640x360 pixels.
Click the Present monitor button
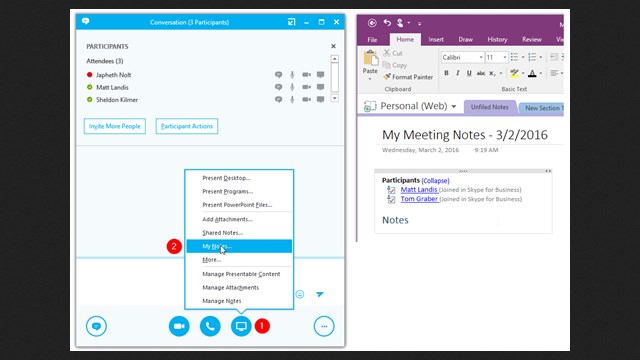pos(241,326)
